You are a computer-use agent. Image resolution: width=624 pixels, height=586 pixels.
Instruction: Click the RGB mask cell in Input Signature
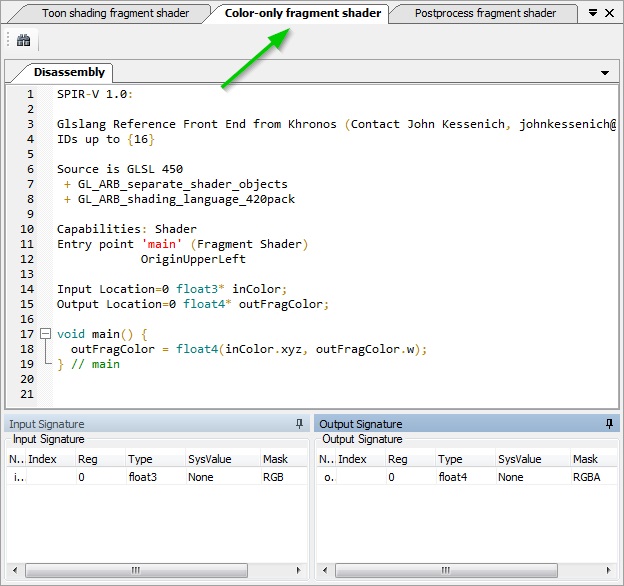point(273,477)
